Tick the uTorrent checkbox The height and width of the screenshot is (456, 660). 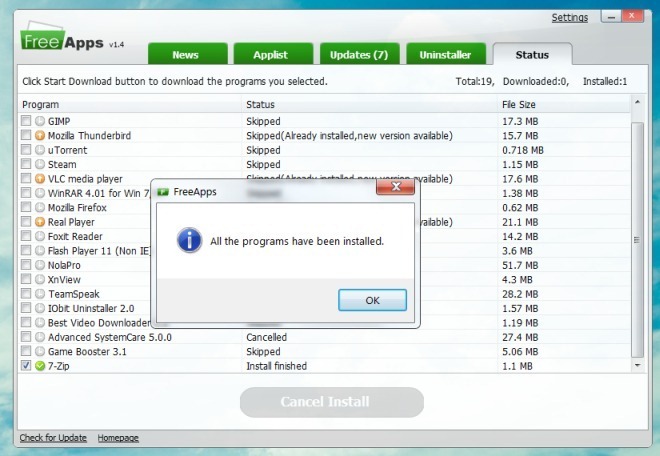[26, 149]
